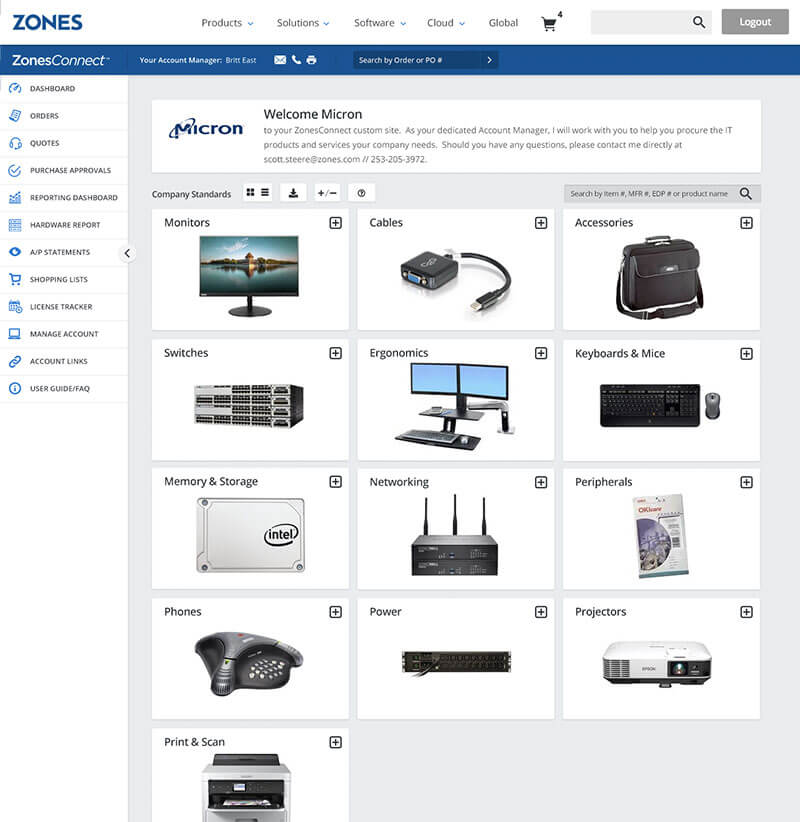800x822 pixels.
Task: Expand the Ergonomics category
Action: tap(541, 353)
